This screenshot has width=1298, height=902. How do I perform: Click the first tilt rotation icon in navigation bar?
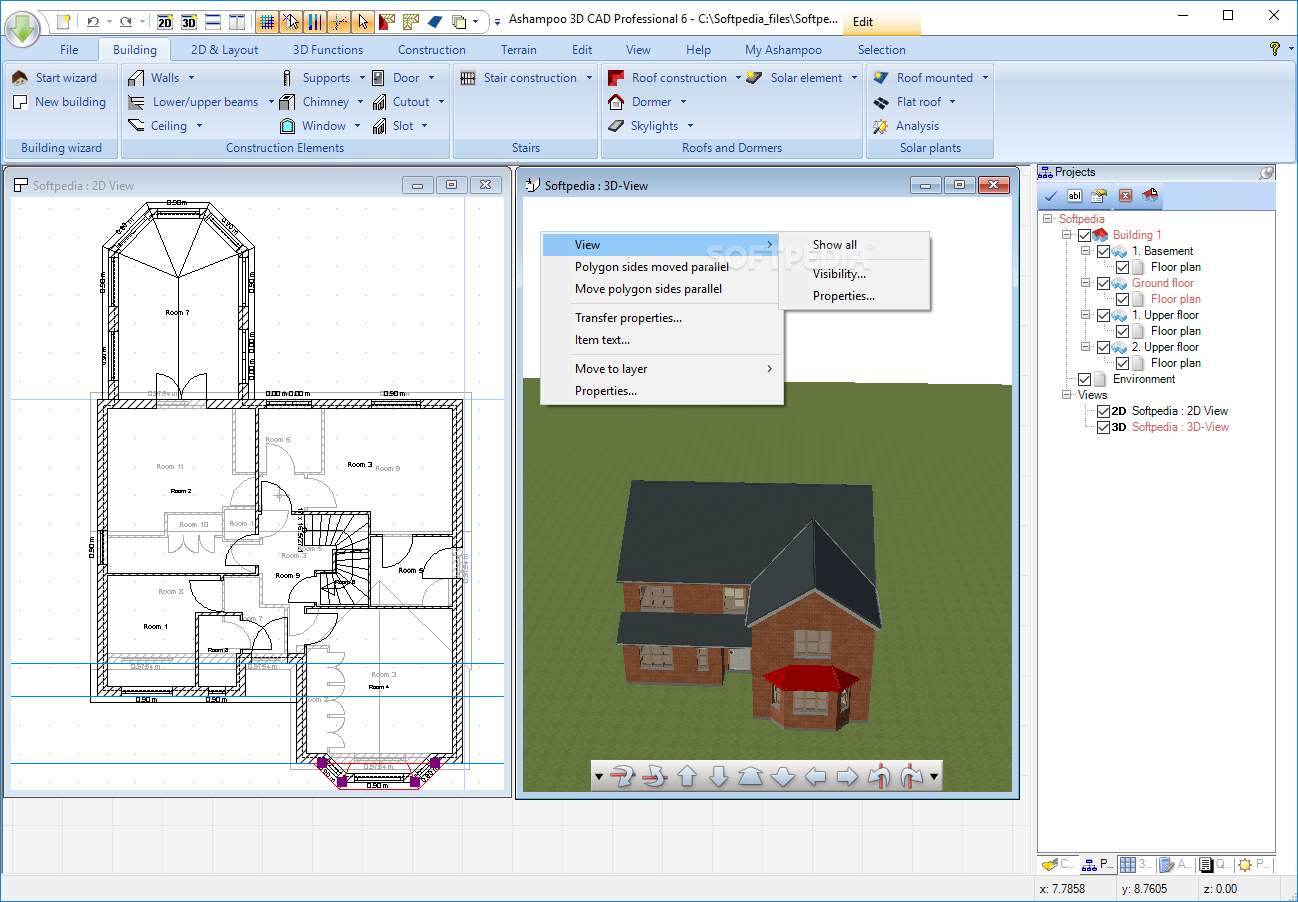click(x=623, y=776)
